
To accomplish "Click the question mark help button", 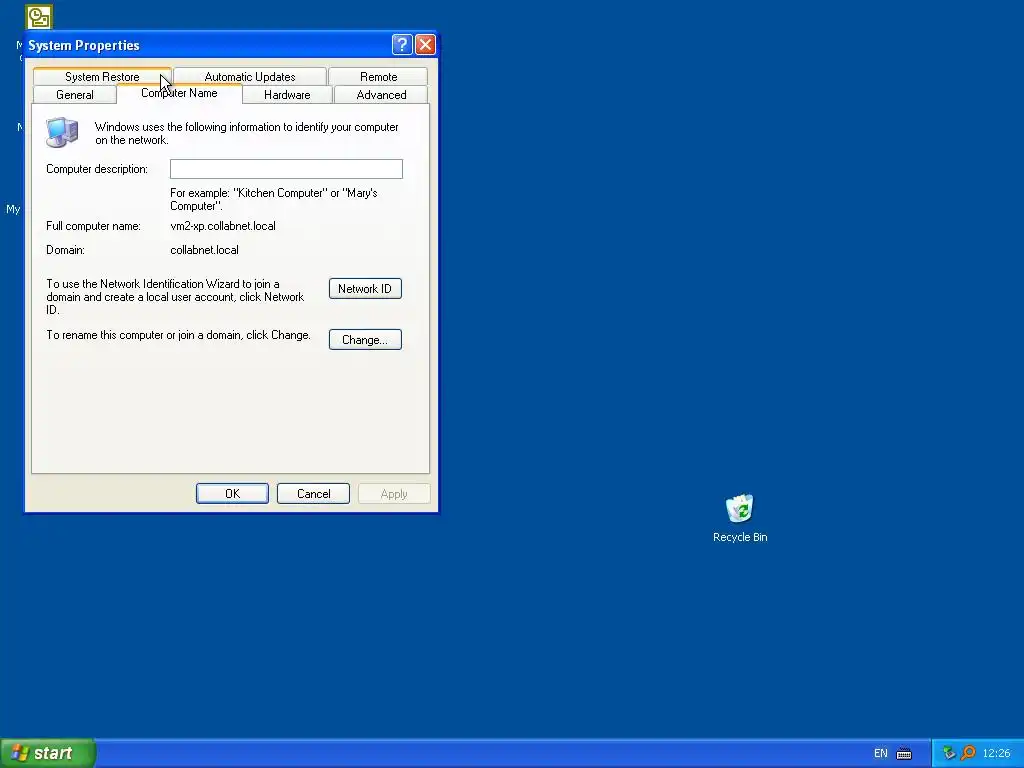I will click(x=402, y=44).
